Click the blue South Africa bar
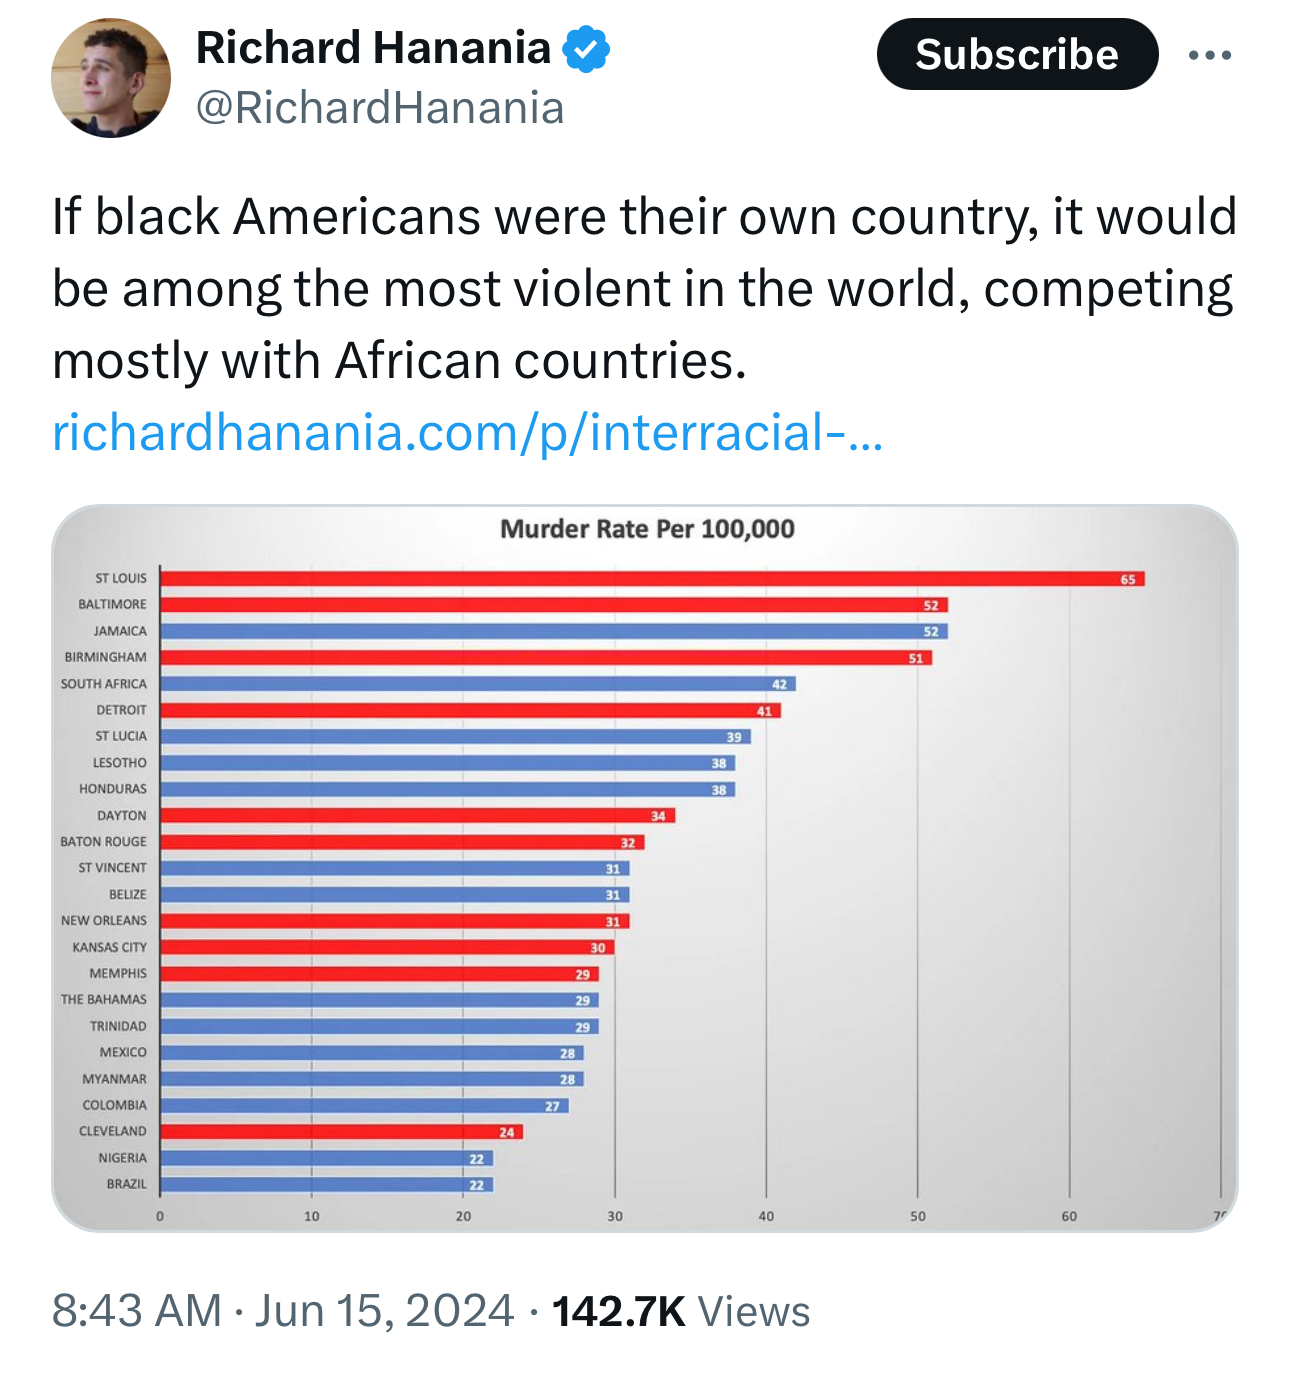This screenshot has width=1290, height=1388. 477,684
